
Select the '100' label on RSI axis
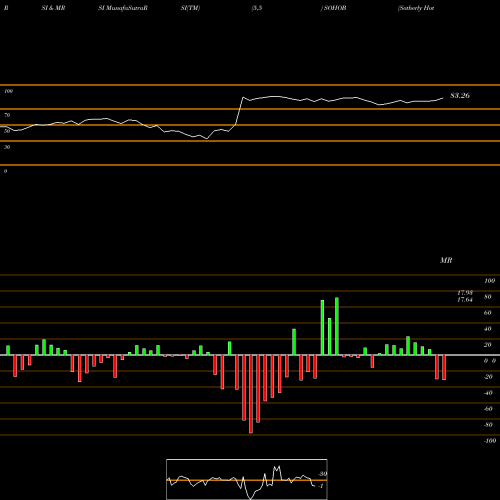[8, 91]
